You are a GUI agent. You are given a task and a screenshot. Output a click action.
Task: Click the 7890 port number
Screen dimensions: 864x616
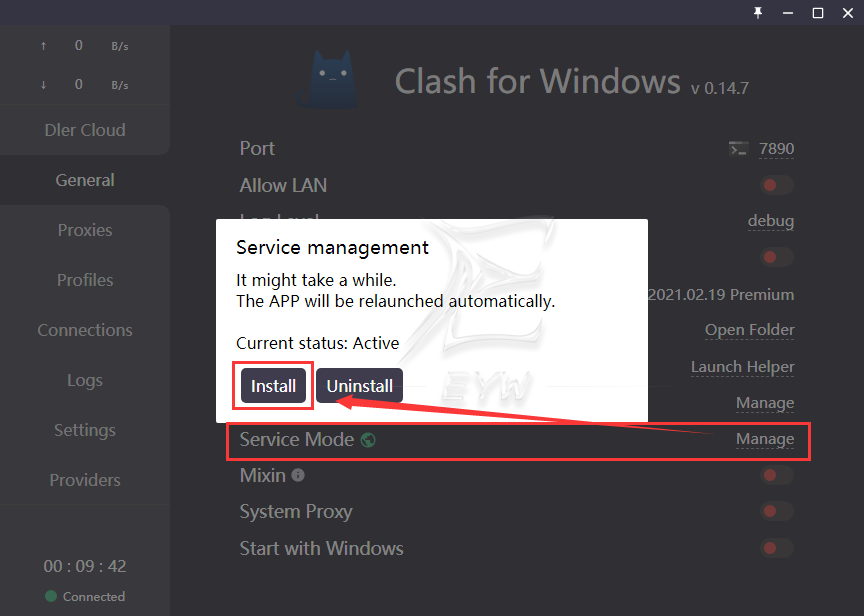(776, 149)
